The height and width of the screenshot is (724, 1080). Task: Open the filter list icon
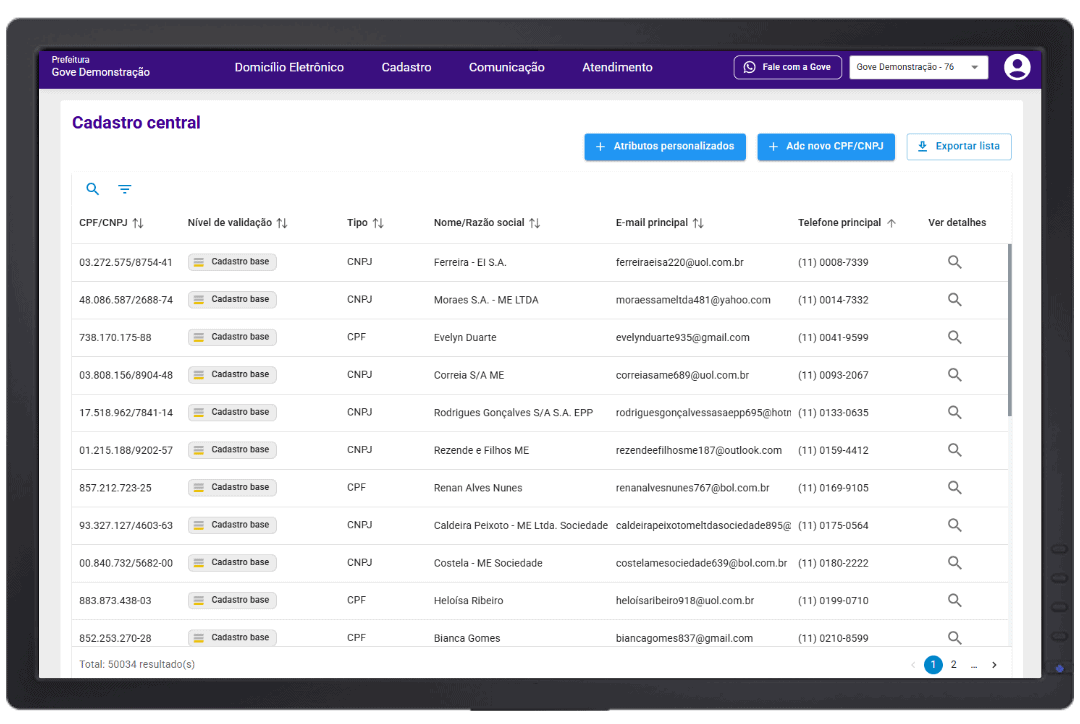click(125, 189)
